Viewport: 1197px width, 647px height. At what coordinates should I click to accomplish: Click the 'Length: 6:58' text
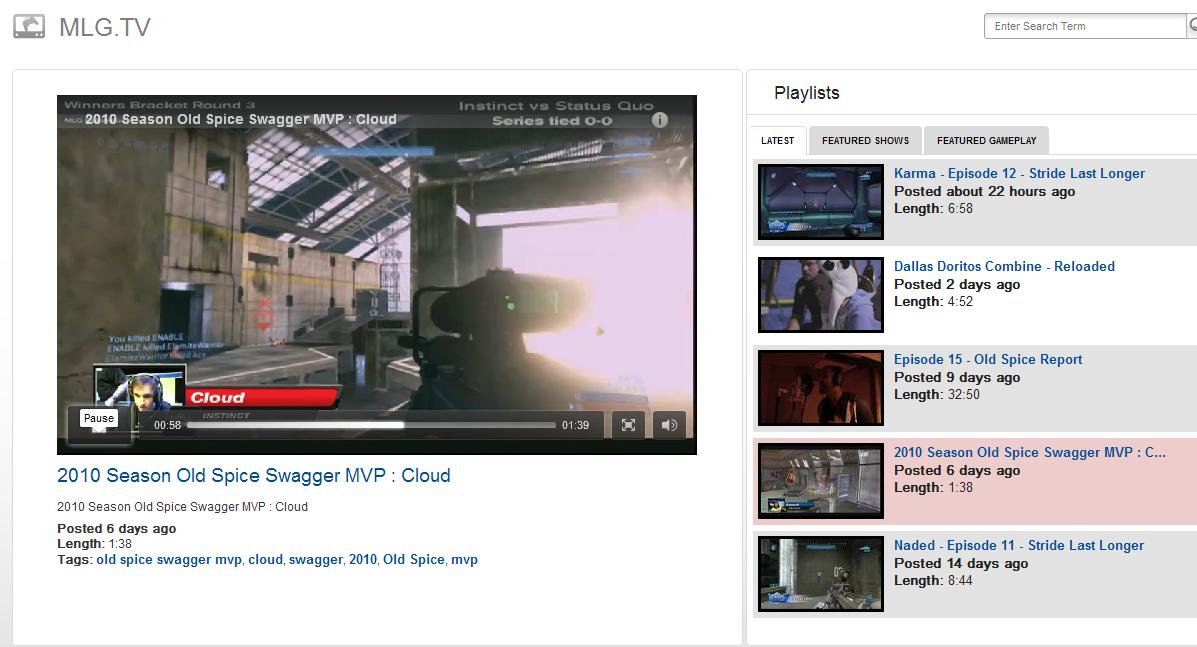(x=934, y=208)
